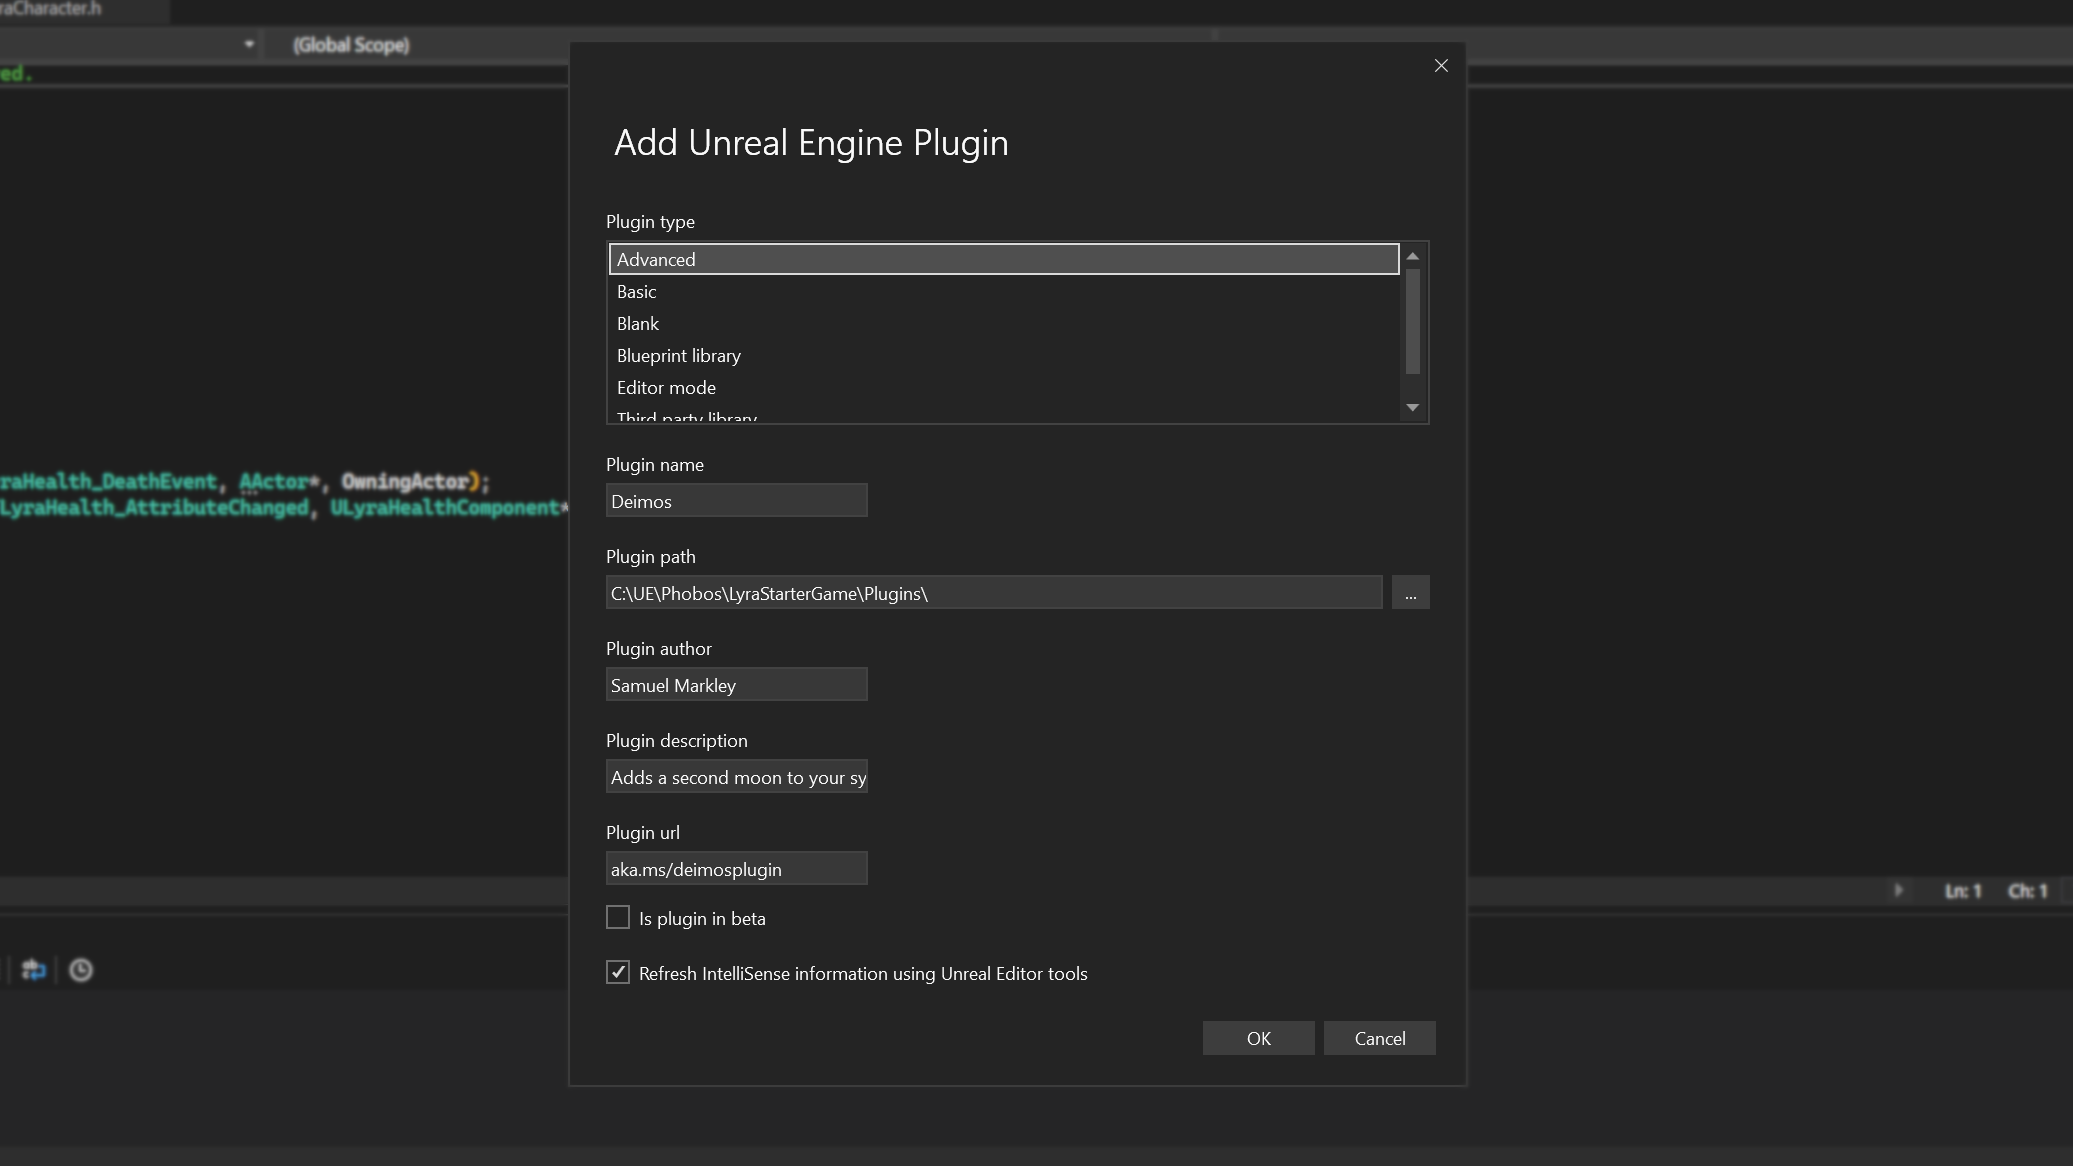
Task: Toggle Is plugin in beta checkbox
Action: (x=618, y=917)
